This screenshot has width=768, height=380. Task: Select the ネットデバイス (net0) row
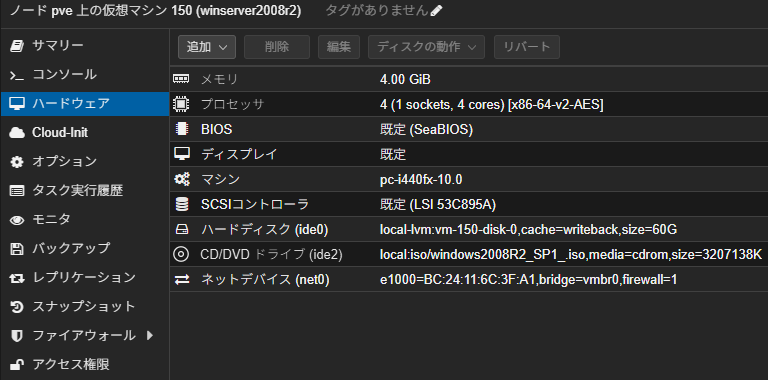pos(469,280)
